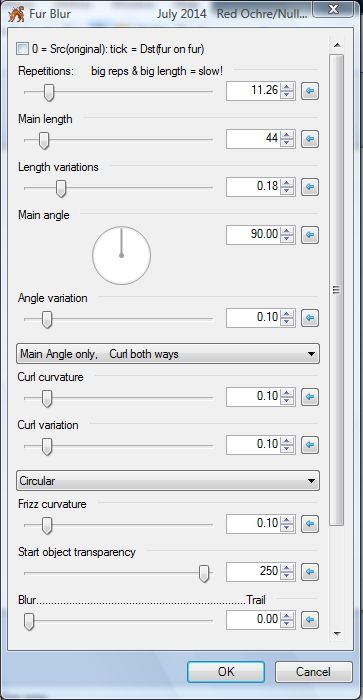Open the Circular dropdown

(168, 481)
